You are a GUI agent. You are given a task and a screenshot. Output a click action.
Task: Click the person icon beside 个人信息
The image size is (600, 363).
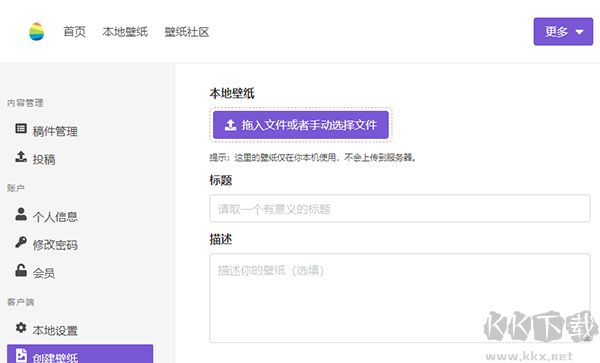click(x=21, y=214)
